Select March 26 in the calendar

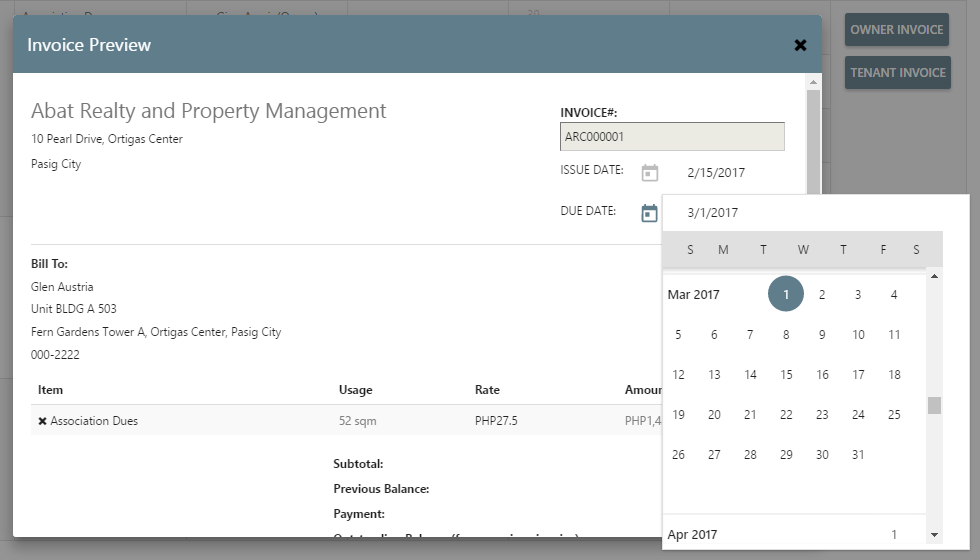point(678,454)
